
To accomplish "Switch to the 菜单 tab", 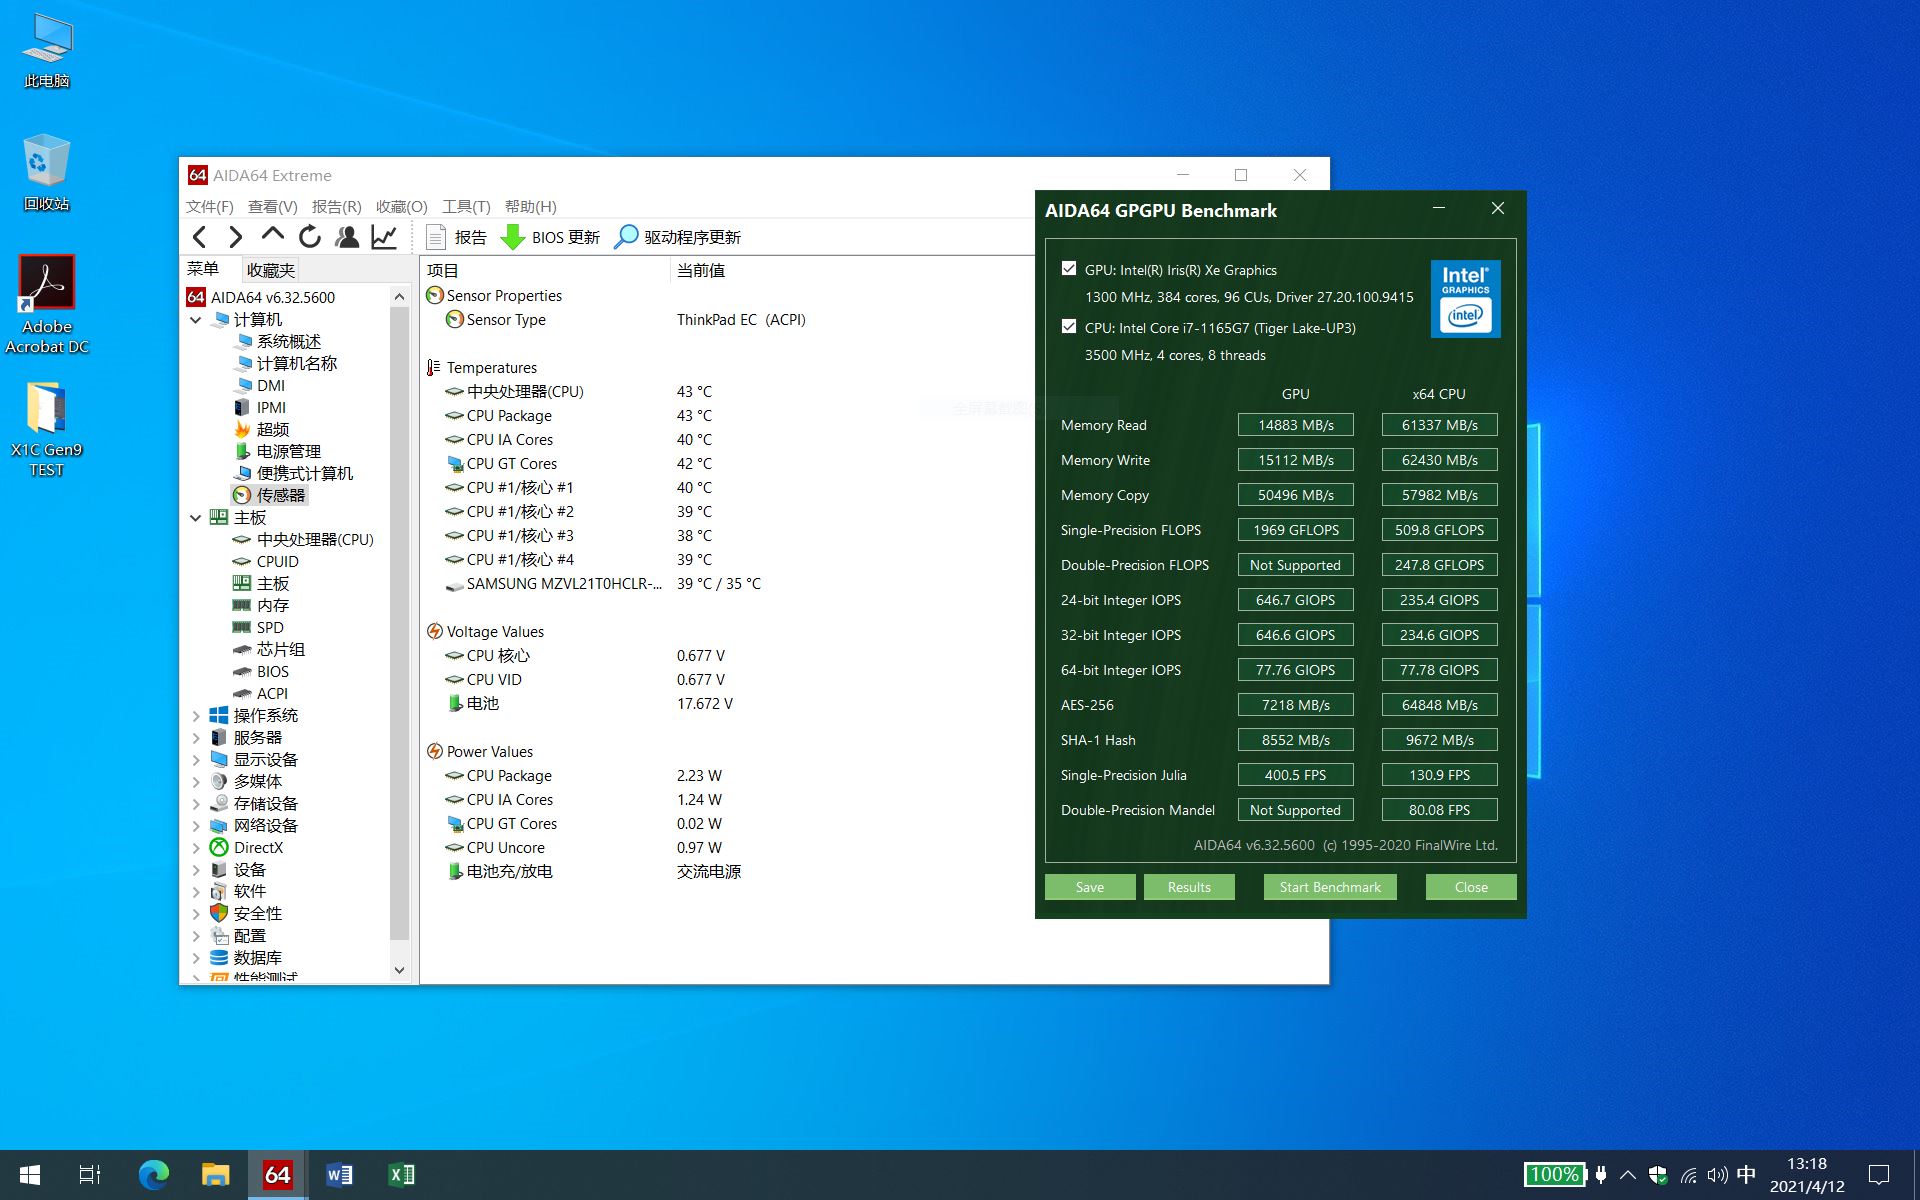I will [203, 269].
